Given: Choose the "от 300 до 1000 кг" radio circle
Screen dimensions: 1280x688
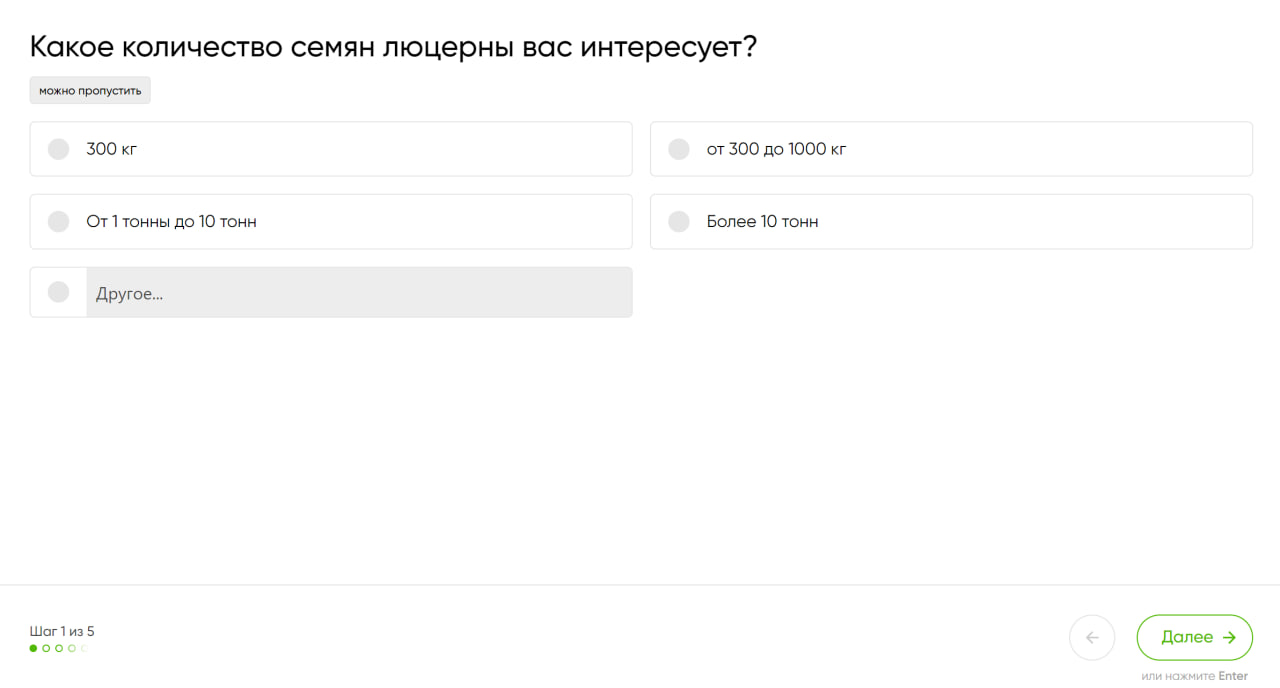Looking at the screenshot, I should pyautogui.click(x=679, y=149).
